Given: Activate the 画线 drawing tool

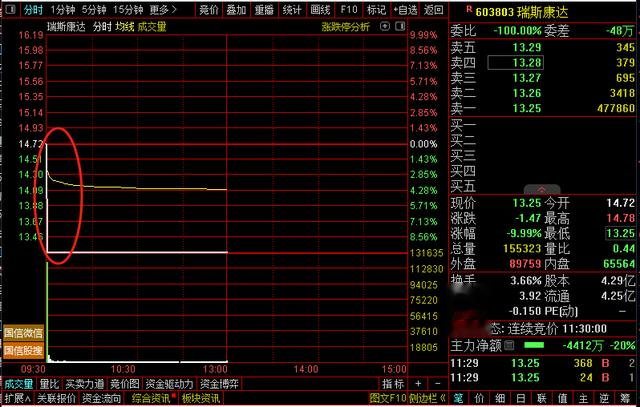Looking at the screenshot, I should (320, 9).
